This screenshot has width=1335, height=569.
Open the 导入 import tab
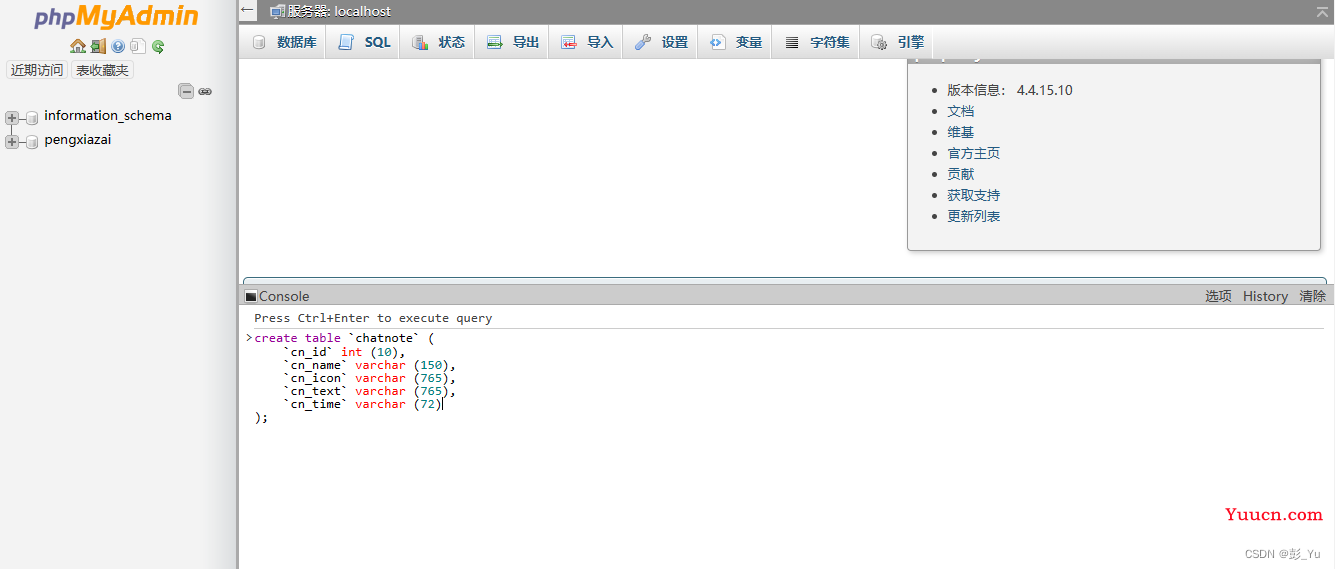click(586, 42)
